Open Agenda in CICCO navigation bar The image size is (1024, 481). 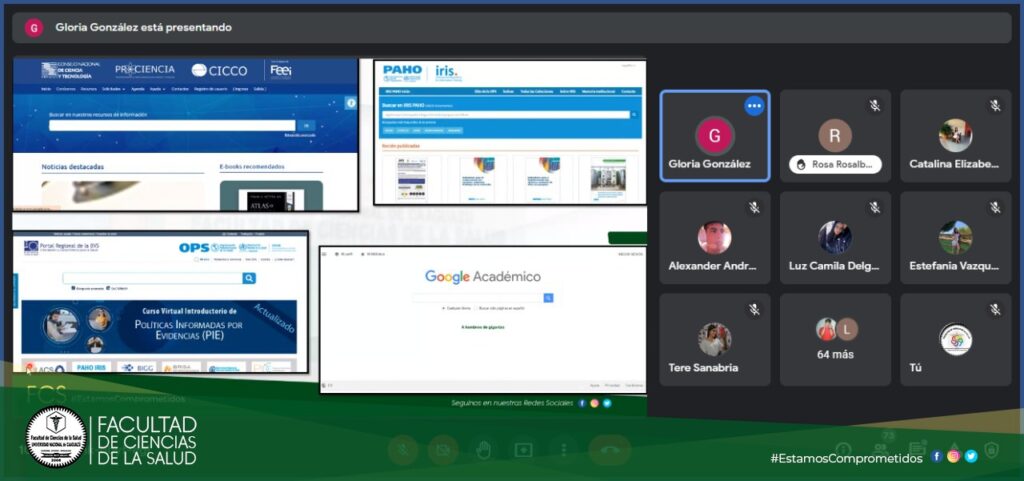click(138, 89)
